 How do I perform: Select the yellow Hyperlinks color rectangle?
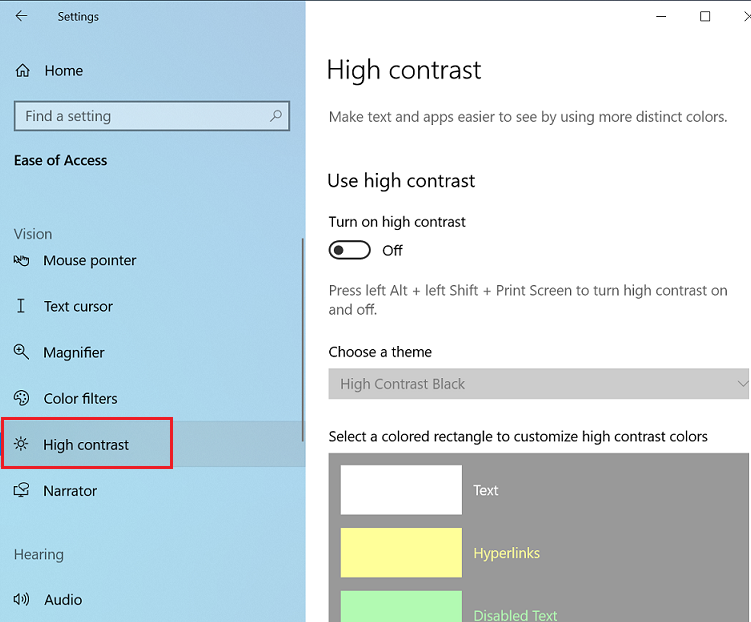point(401,553)
